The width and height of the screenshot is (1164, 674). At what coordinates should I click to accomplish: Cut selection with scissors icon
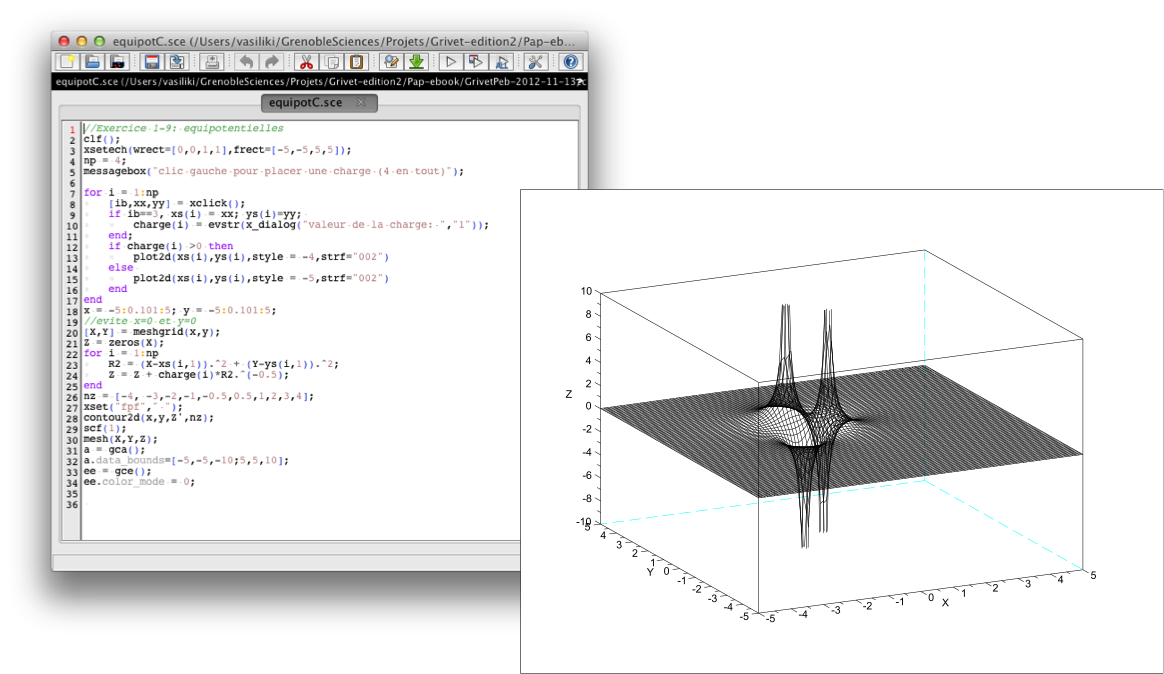306,62
